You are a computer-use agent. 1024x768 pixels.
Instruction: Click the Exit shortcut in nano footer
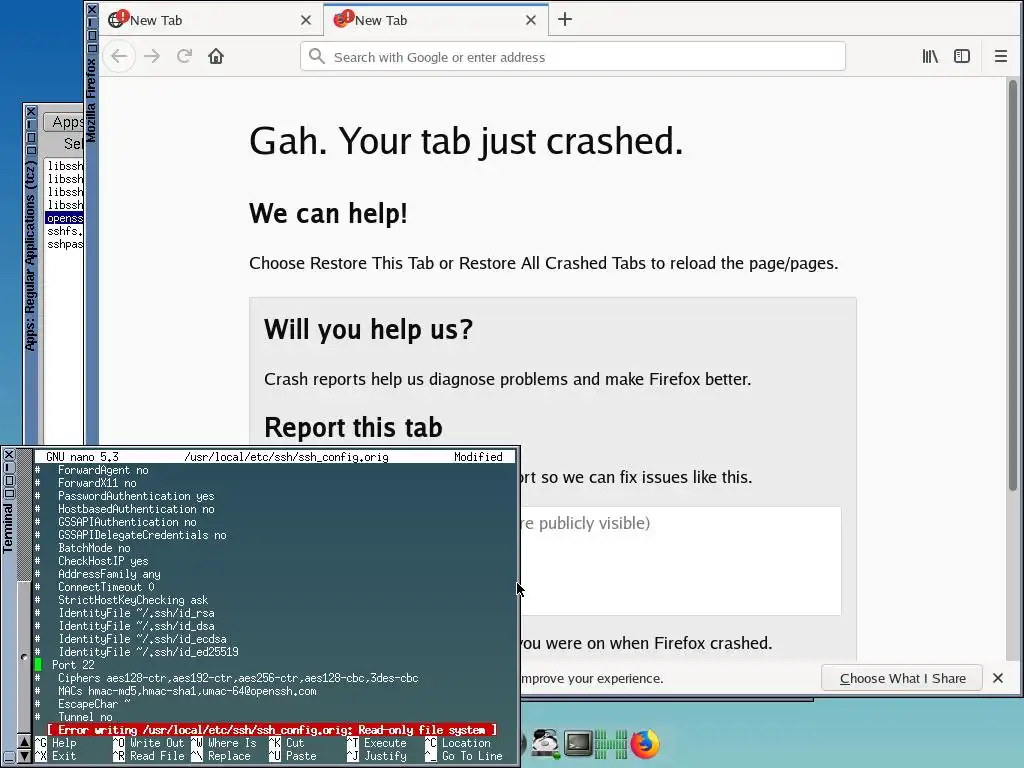pyautogui.click(x=57, y=756)
